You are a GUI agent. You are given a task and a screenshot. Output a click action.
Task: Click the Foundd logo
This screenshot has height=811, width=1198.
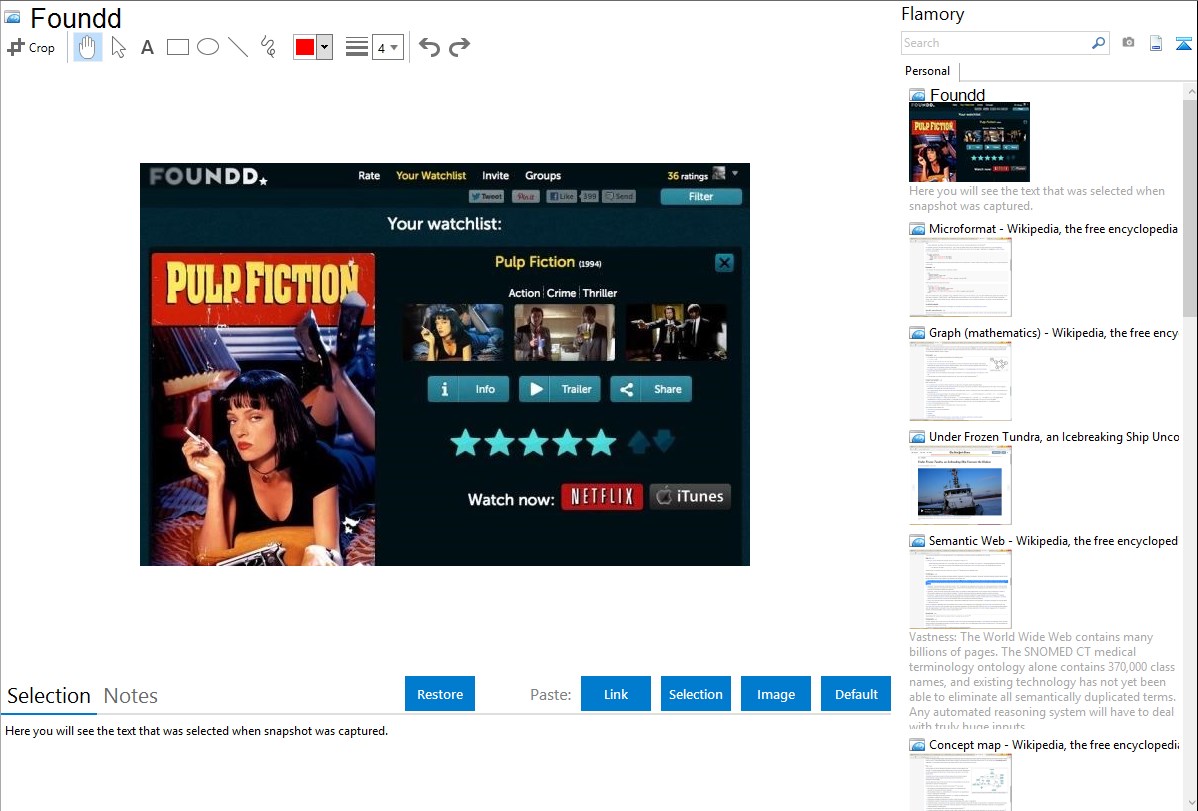pyautogui.click(x=208, y=177)
